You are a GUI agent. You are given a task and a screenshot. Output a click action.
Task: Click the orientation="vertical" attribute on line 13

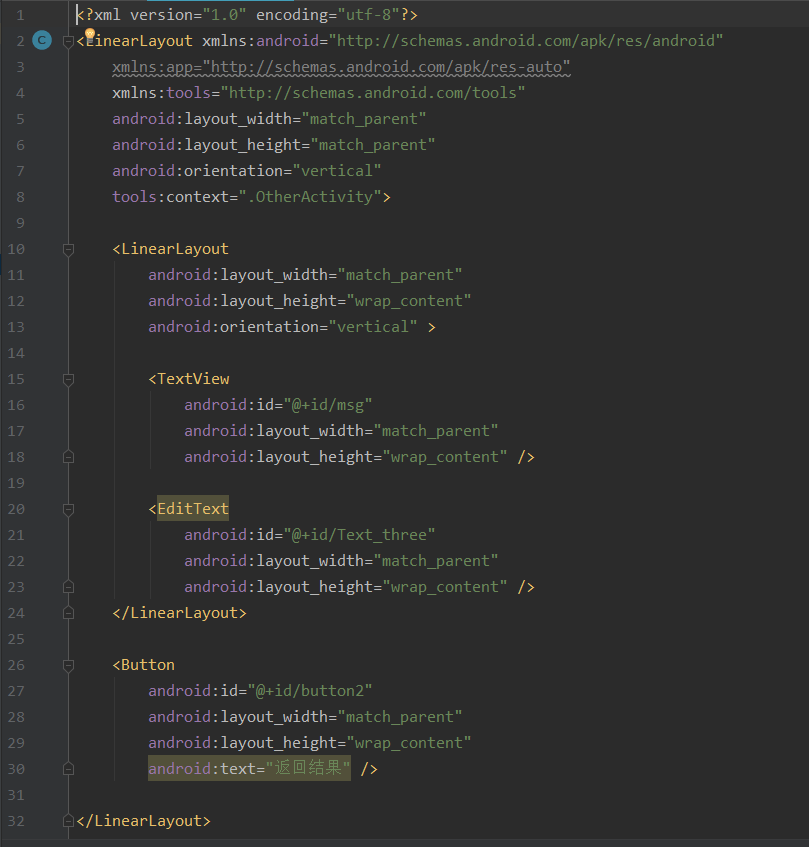[283, 327]
